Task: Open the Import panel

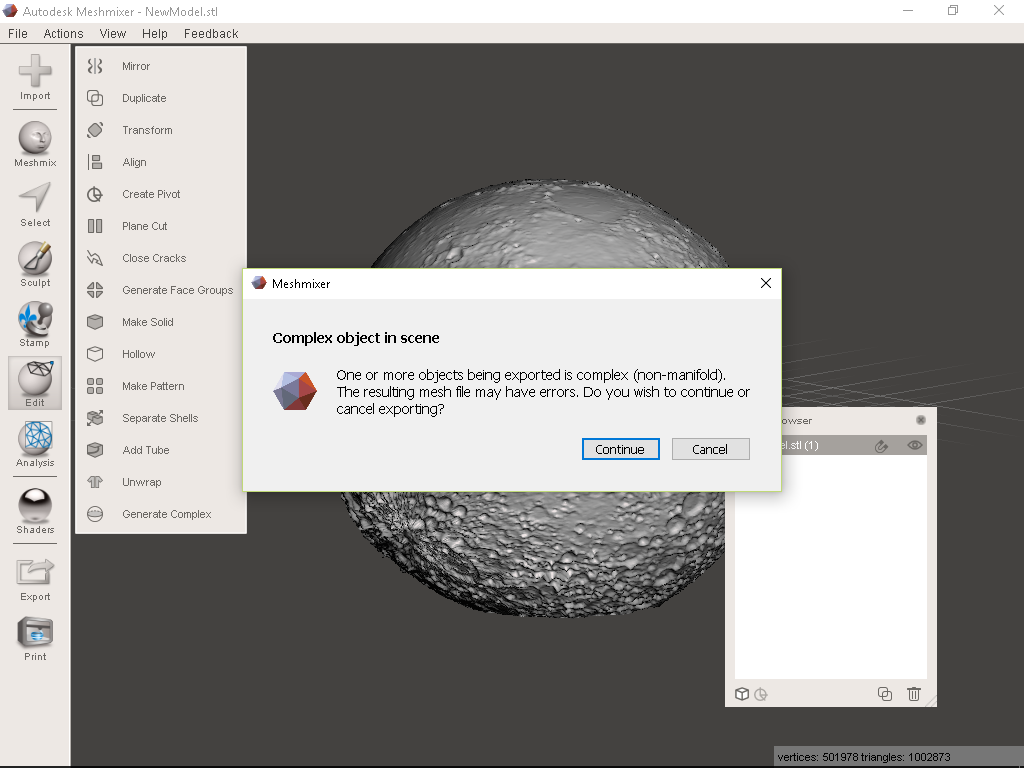Action: click(34, 77)
